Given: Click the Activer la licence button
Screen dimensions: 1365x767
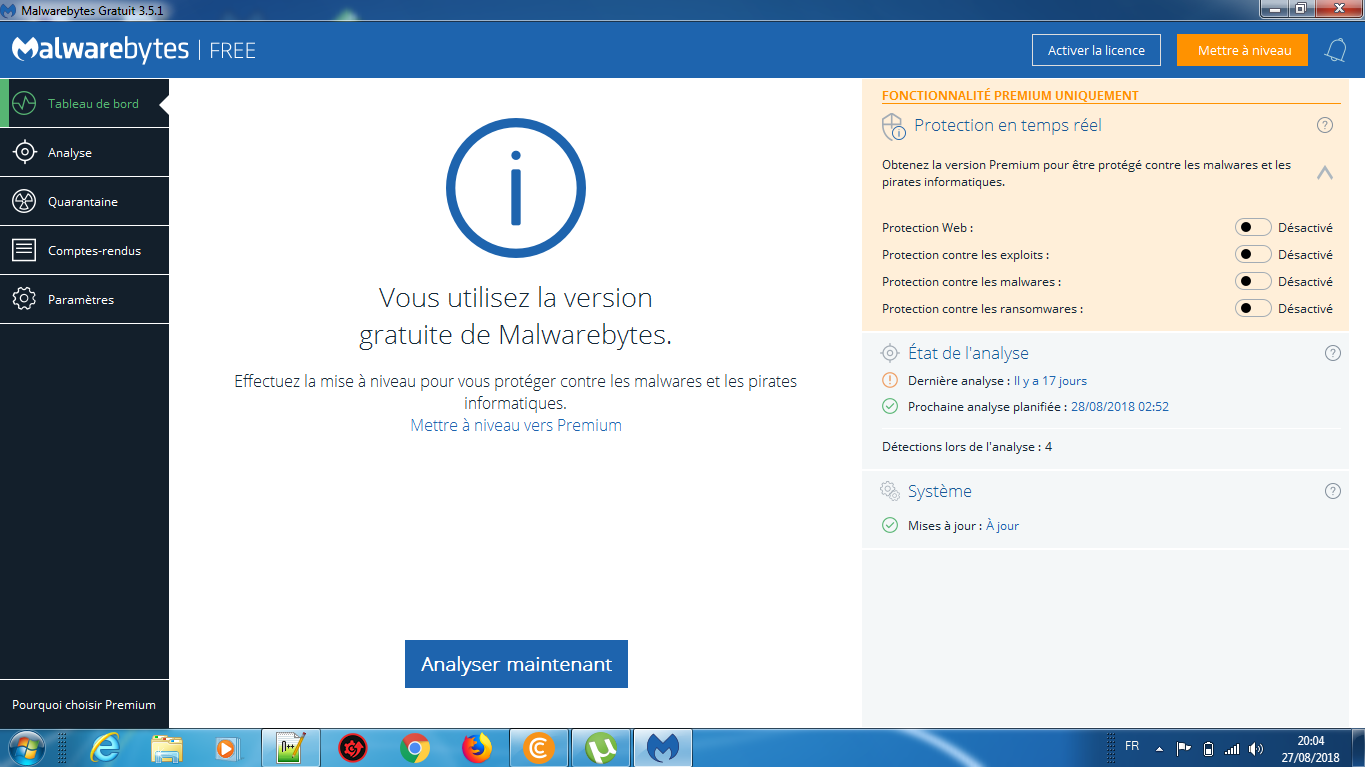Looking at the screenshot, I should (1096, 50).
